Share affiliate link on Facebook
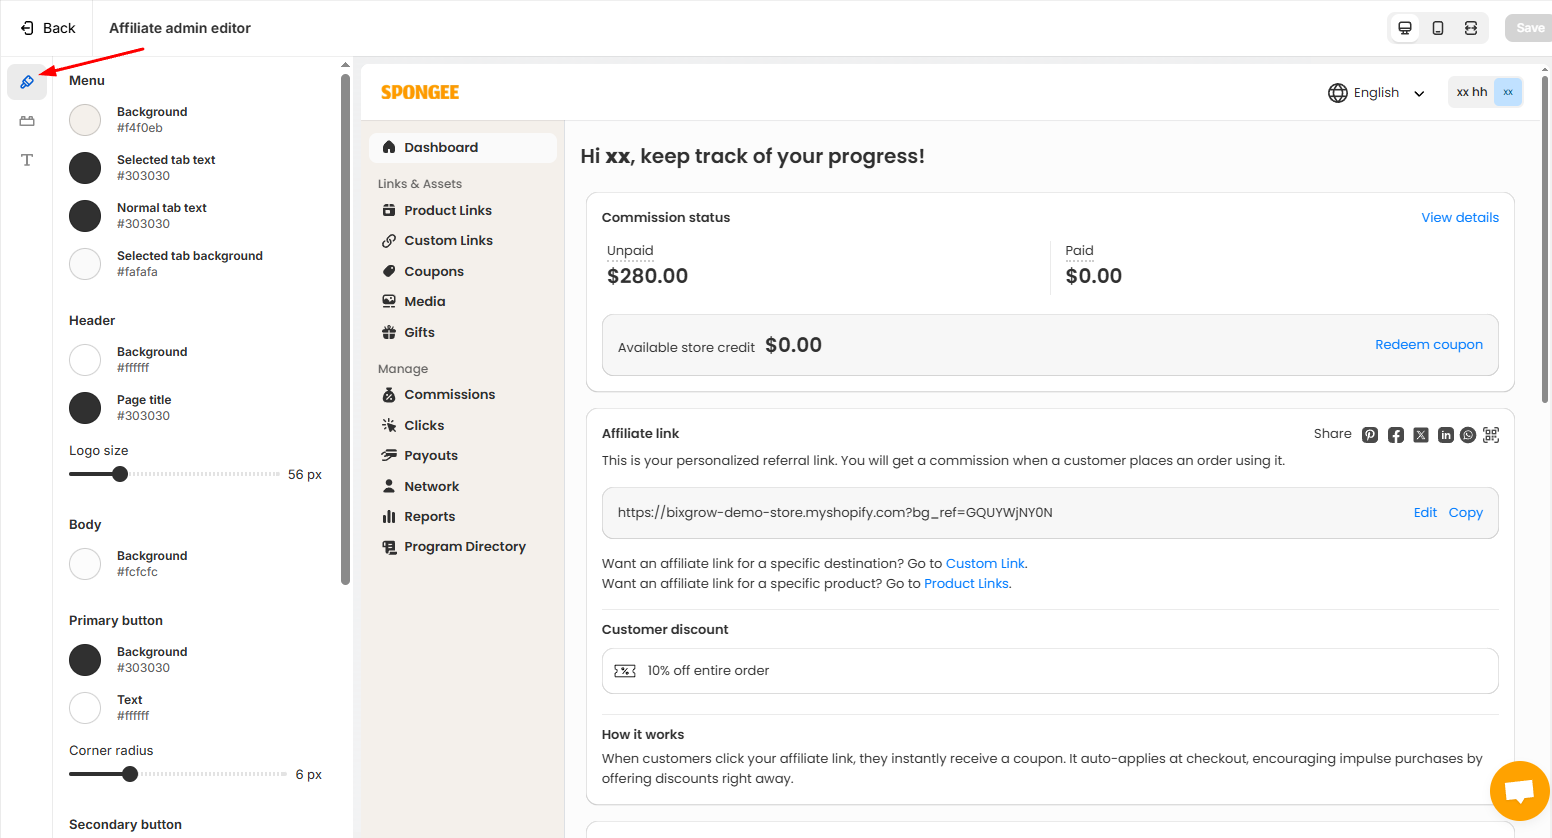 coord(1396,435)
